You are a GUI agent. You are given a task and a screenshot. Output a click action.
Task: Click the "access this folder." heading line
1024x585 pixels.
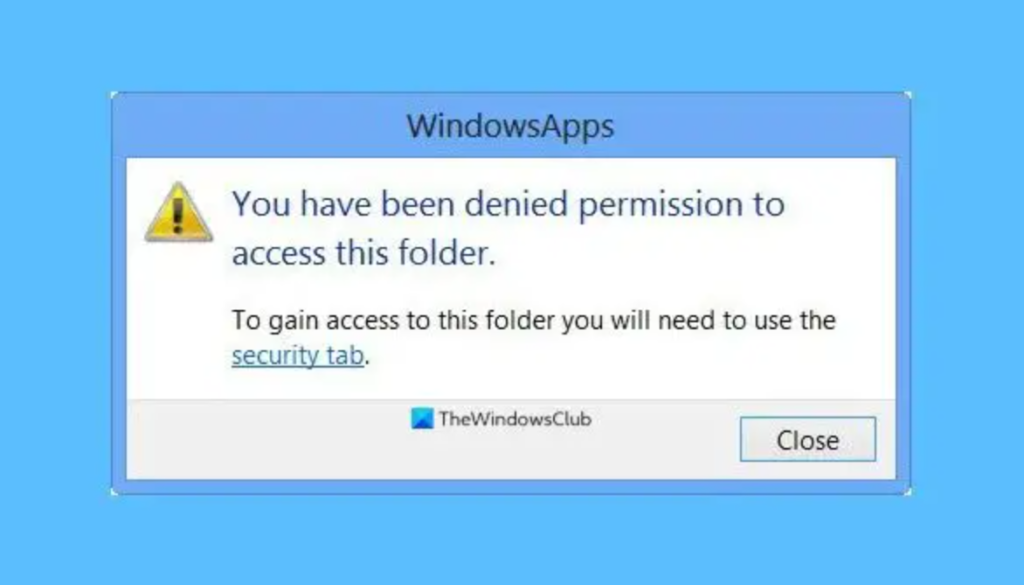pos(363,254)
